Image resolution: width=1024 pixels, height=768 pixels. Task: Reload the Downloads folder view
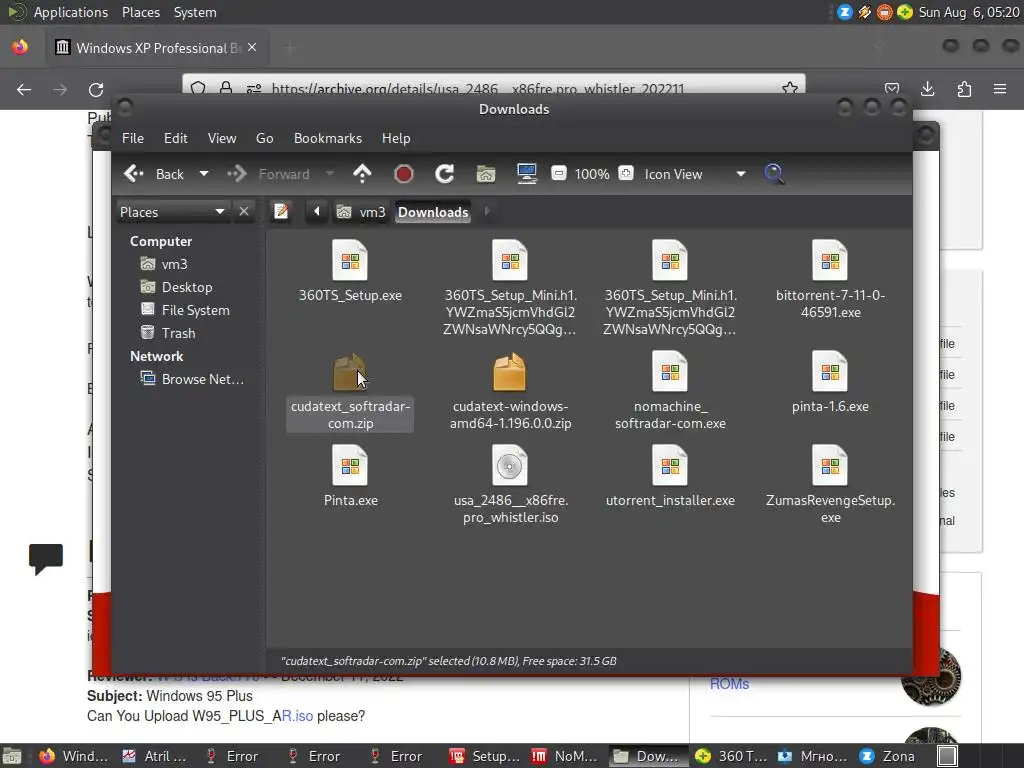tap(445, 174)
